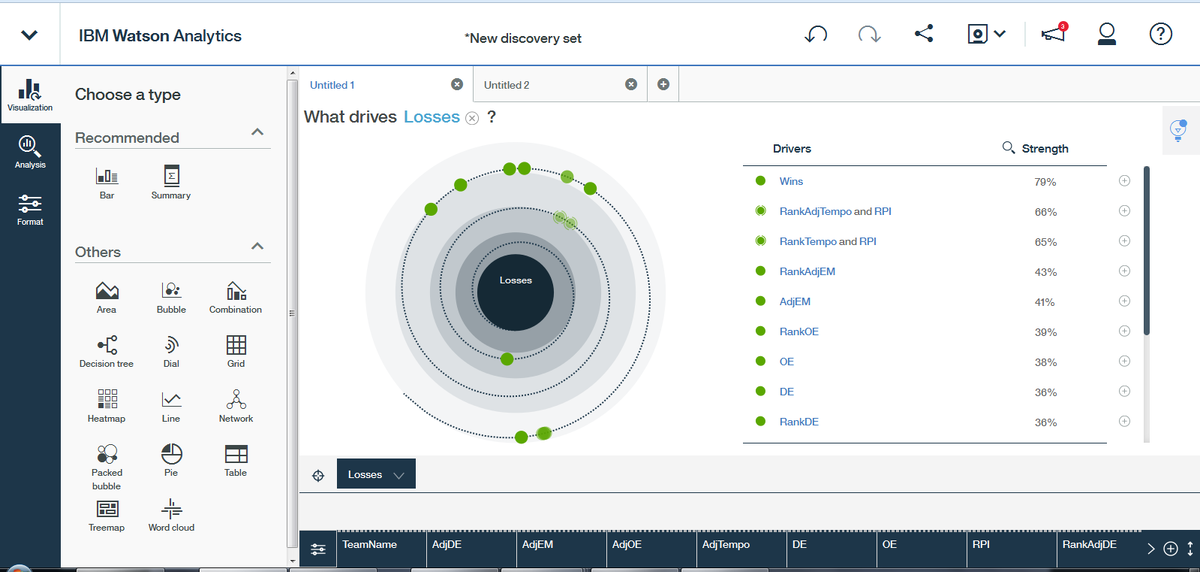Screen dimensions: 1200x572
Task: Open the RankAdjTempo and RPI driver
Action: 834,211
